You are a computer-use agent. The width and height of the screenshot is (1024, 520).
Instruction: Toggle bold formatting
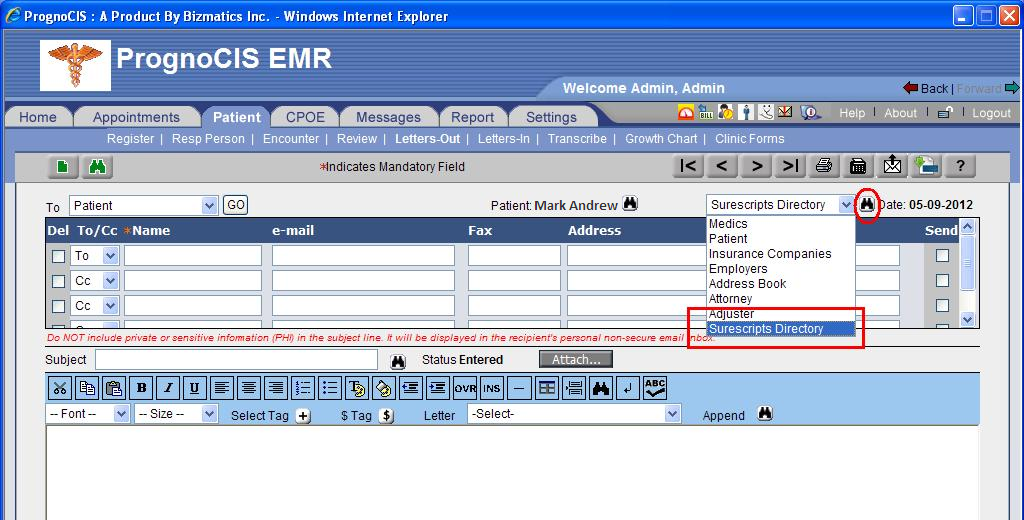[141, 388]
